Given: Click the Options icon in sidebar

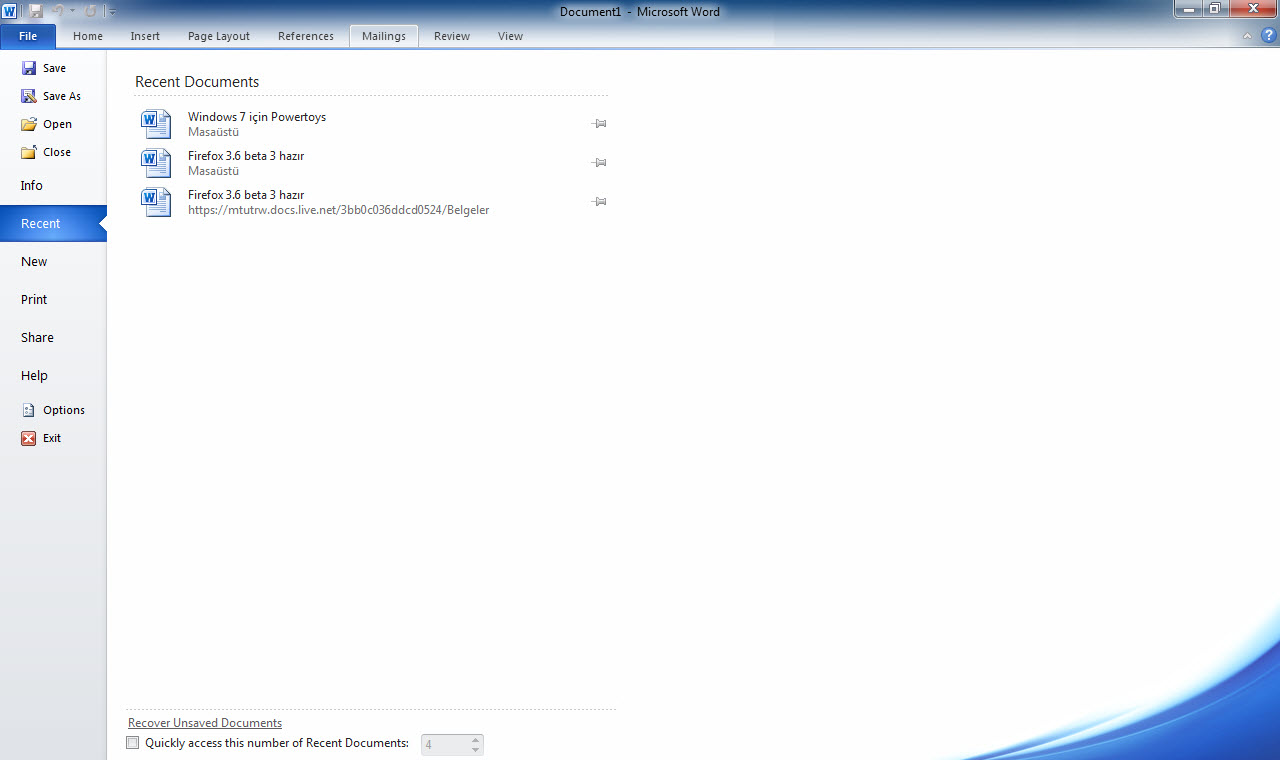Looking at the screenshot, I should point(29,410).
